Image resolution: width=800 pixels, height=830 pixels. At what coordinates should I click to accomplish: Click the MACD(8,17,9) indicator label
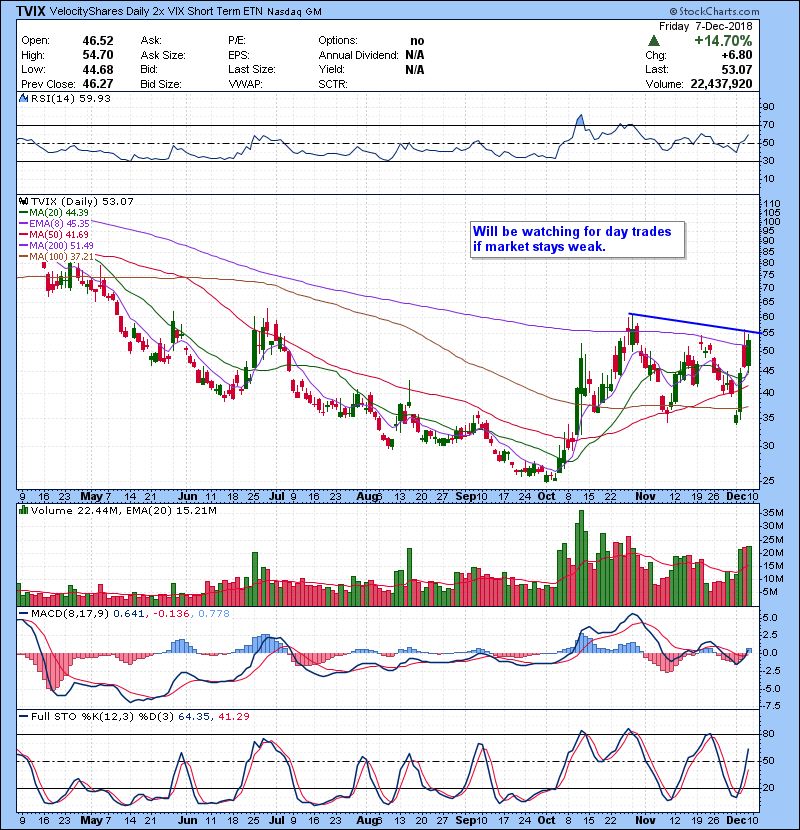[70, 614]
